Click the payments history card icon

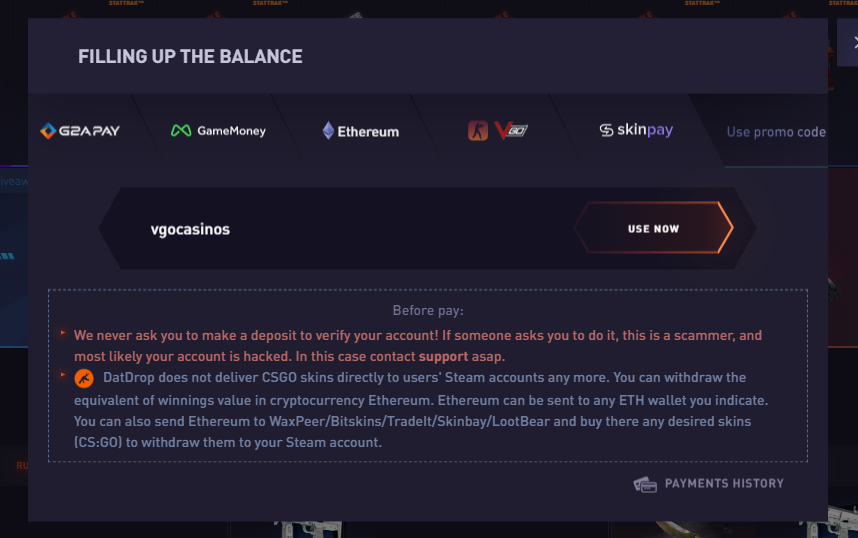(645, 484)
